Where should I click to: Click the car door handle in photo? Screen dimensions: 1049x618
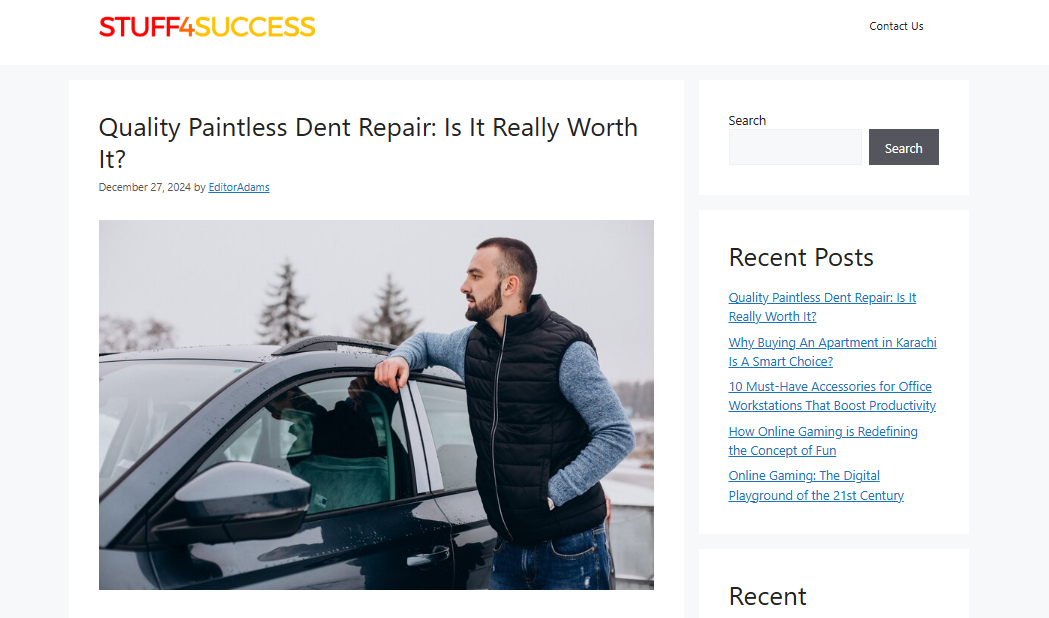428,556
